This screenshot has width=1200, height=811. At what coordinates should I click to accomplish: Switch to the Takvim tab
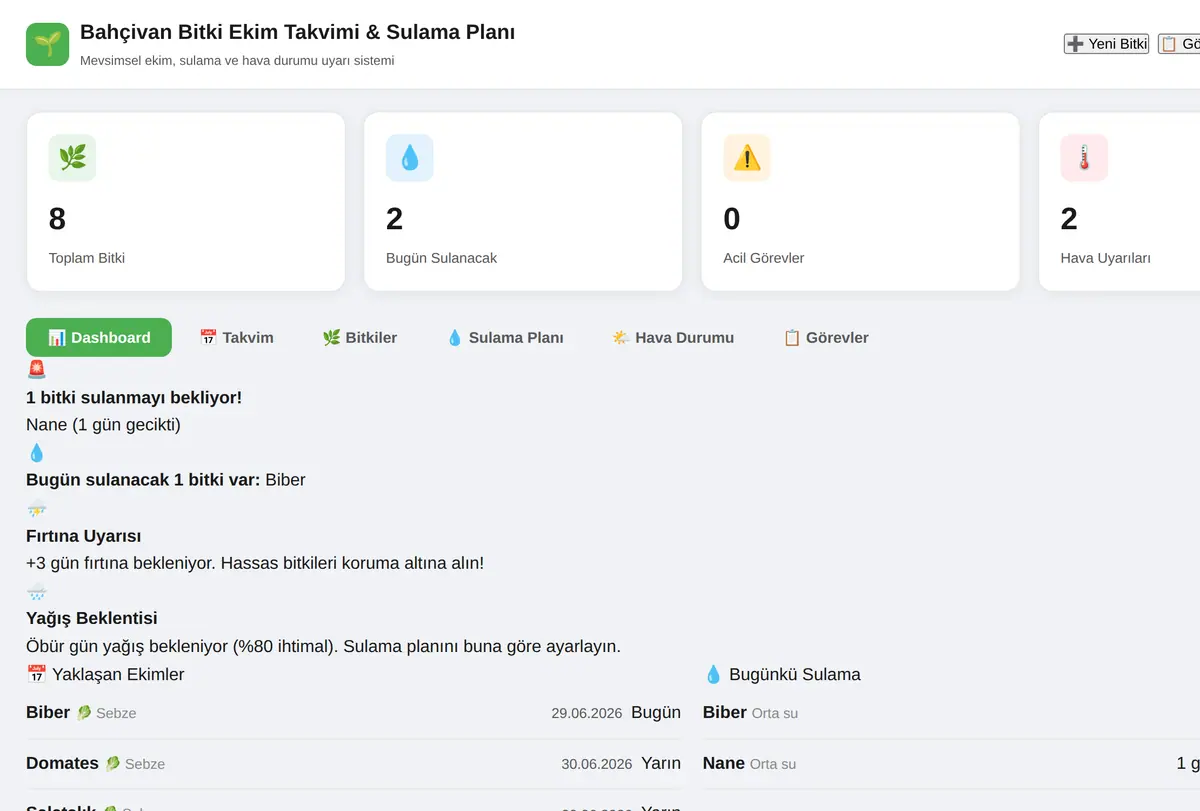click(236, 337)
